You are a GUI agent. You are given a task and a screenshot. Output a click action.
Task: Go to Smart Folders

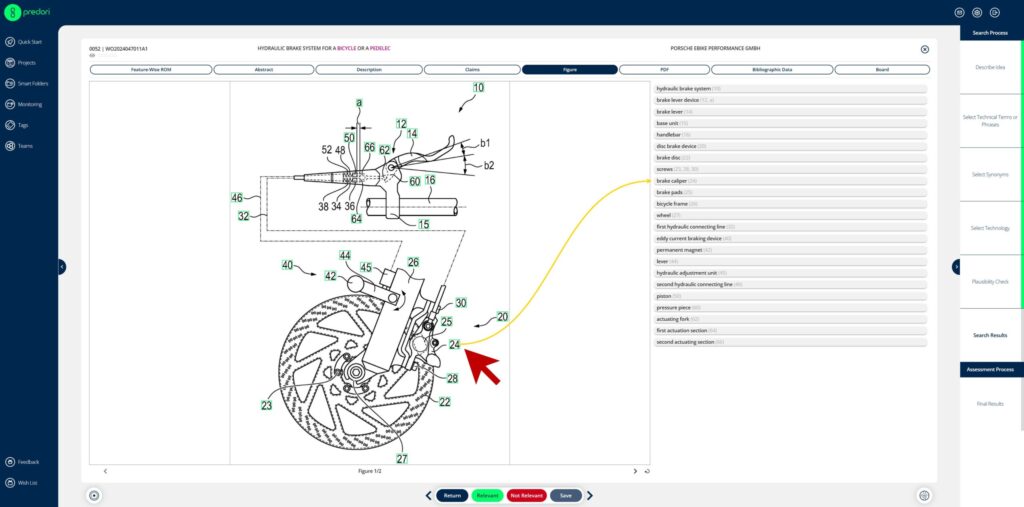click(x=32, y=83)
